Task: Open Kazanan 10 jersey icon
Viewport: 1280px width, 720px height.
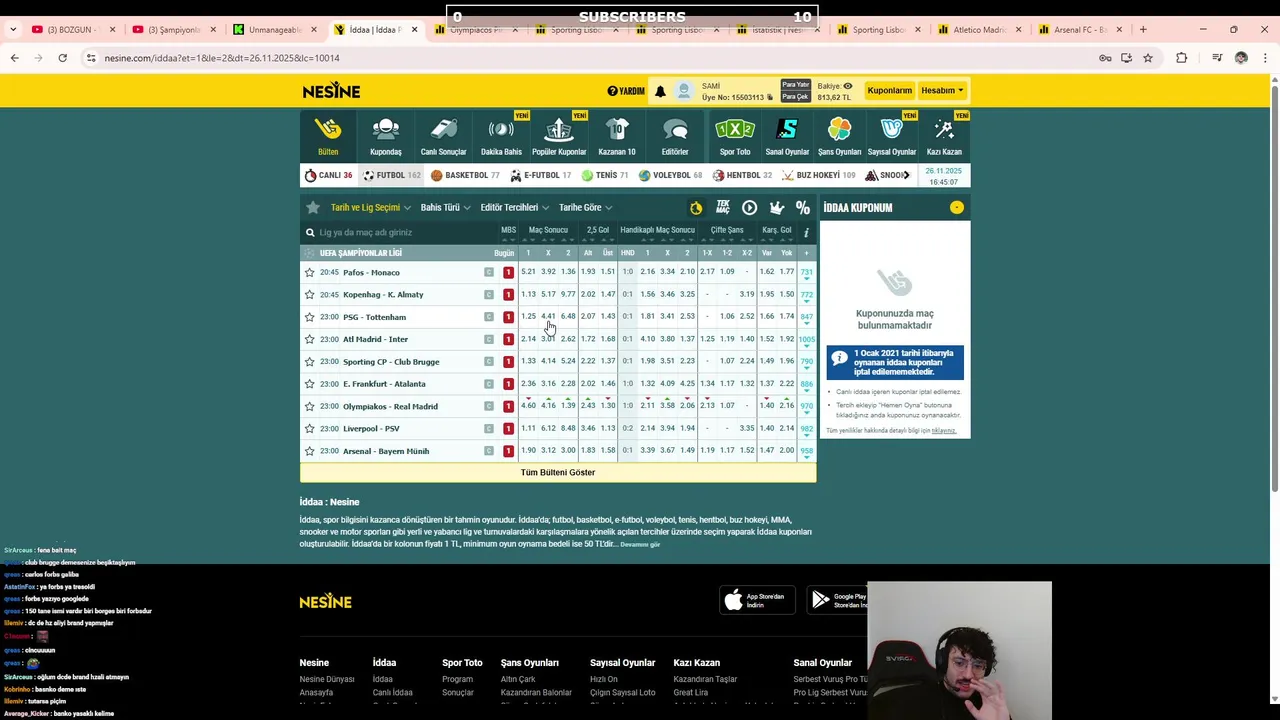Action: point(617,129)
